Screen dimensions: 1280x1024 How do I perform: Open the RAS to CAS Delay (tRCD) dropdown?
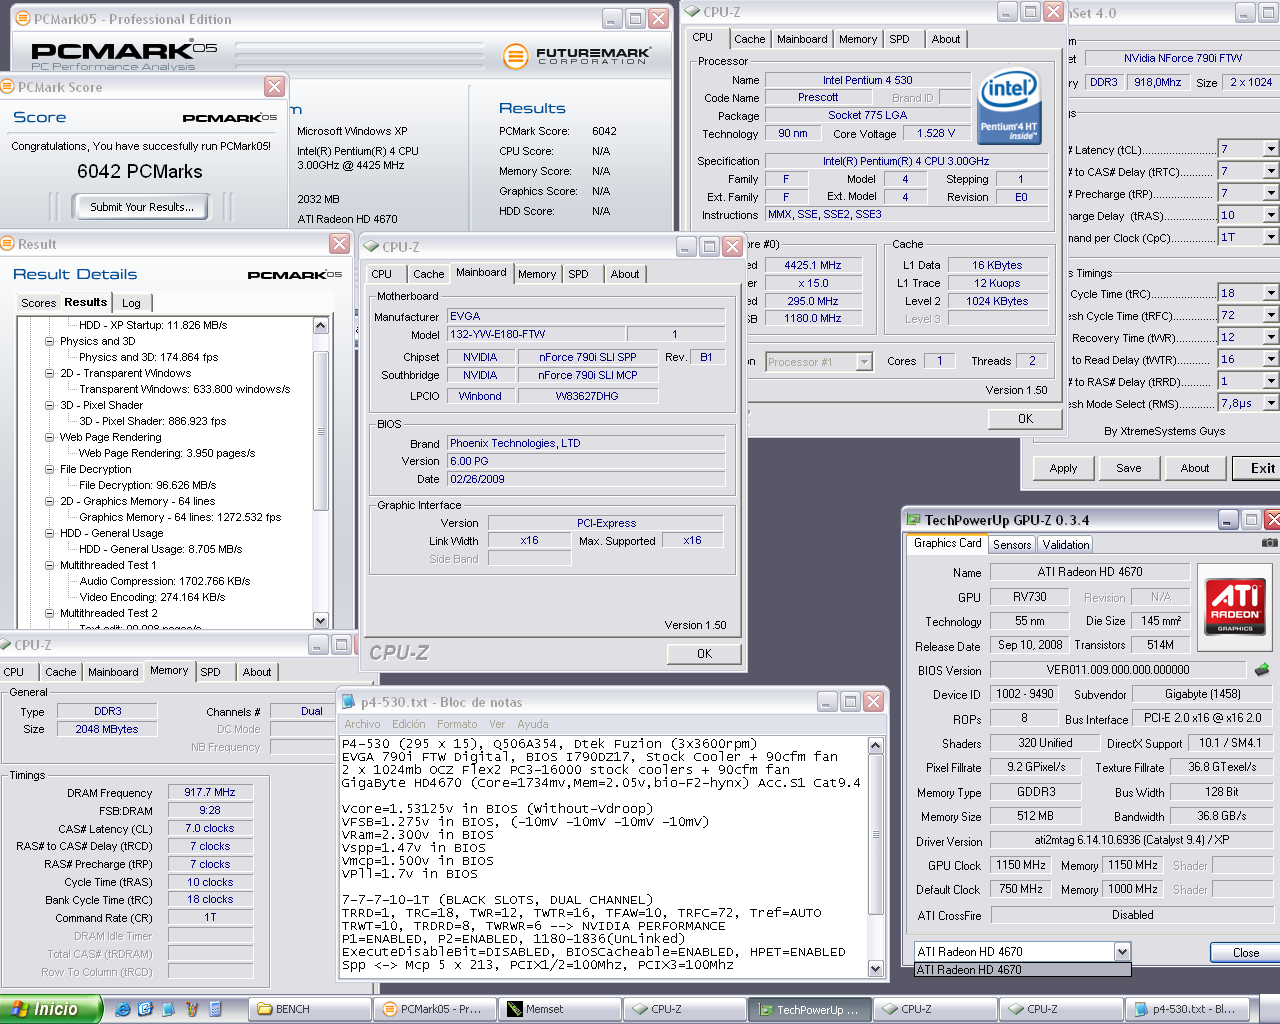[x=1271, y=171]
